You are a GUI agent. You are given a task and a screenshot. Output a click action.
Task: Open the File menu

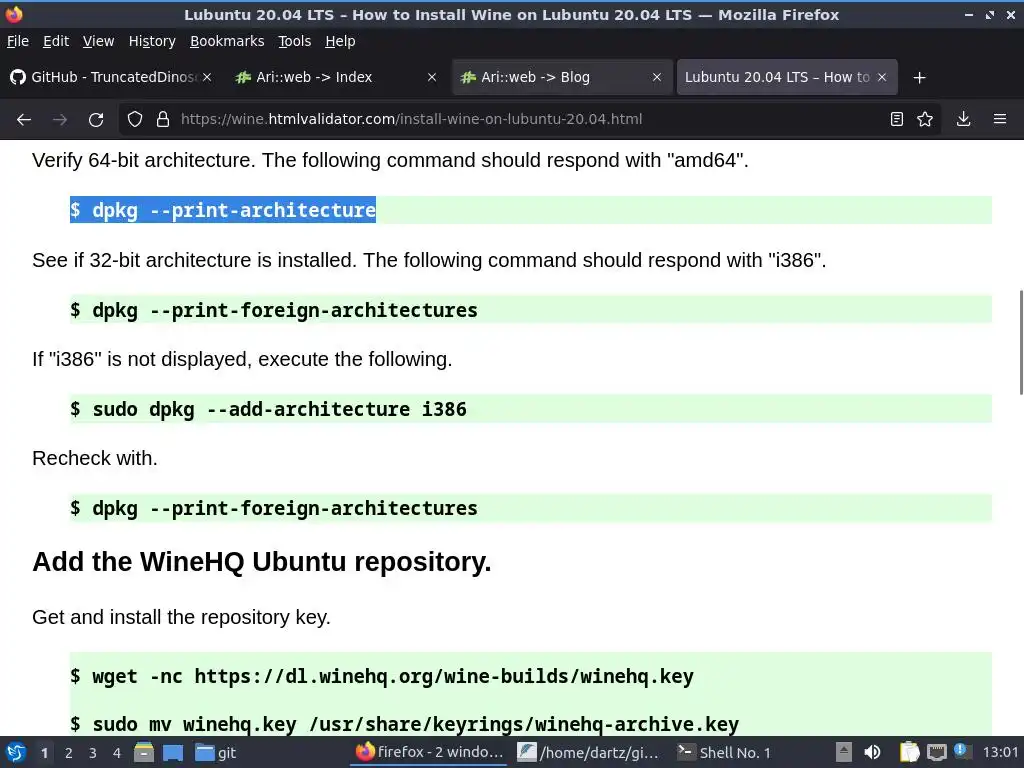point(18,41)
